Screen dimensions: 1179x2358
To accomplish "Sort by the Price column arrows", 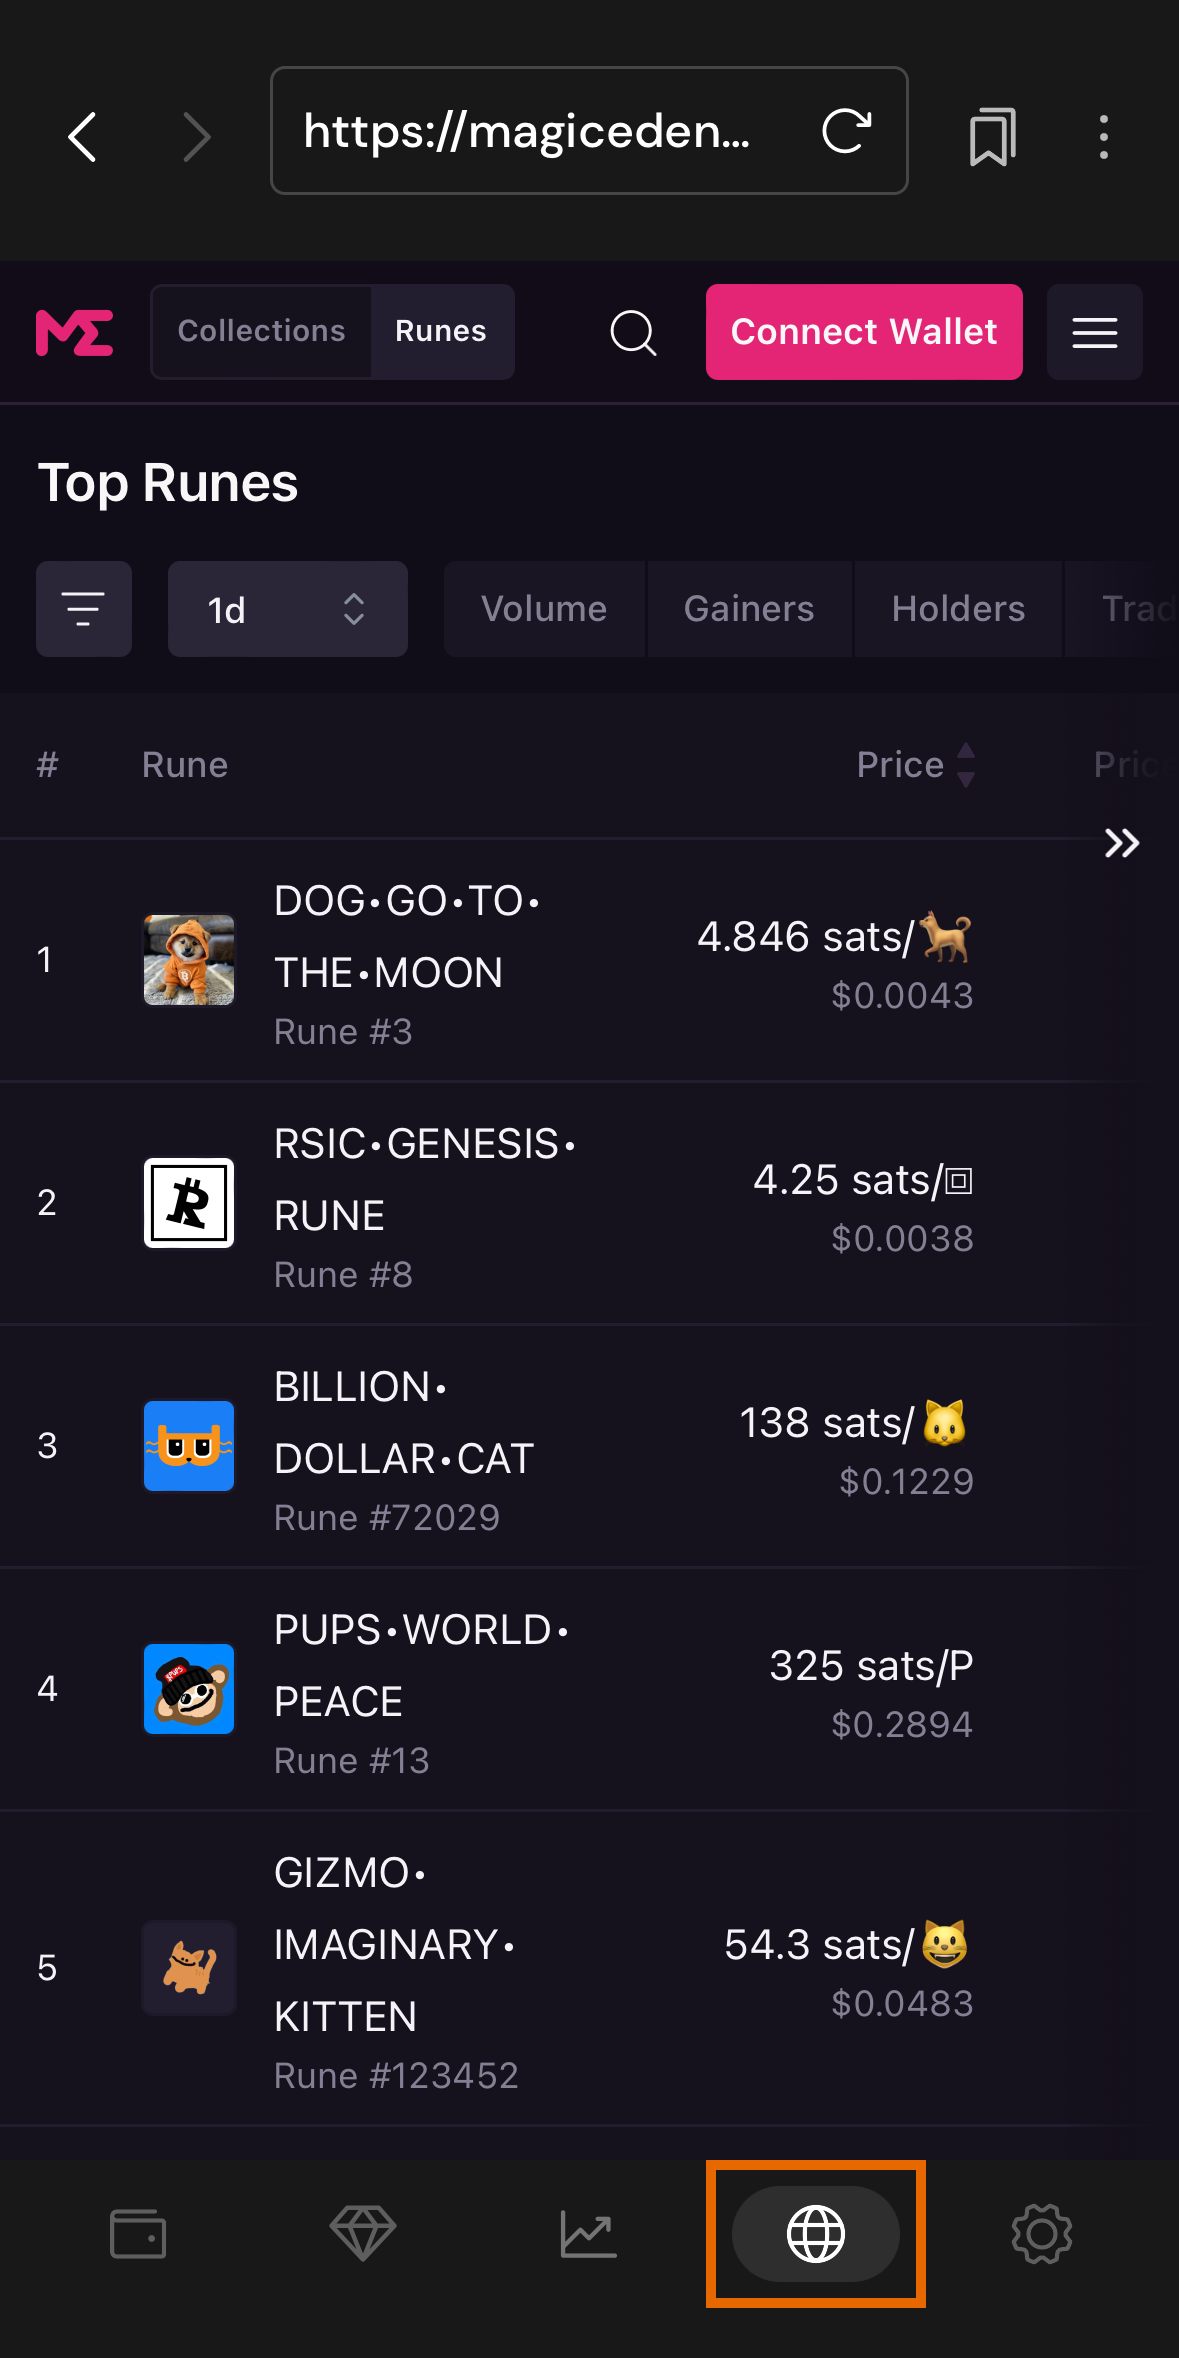I will 965,765.
